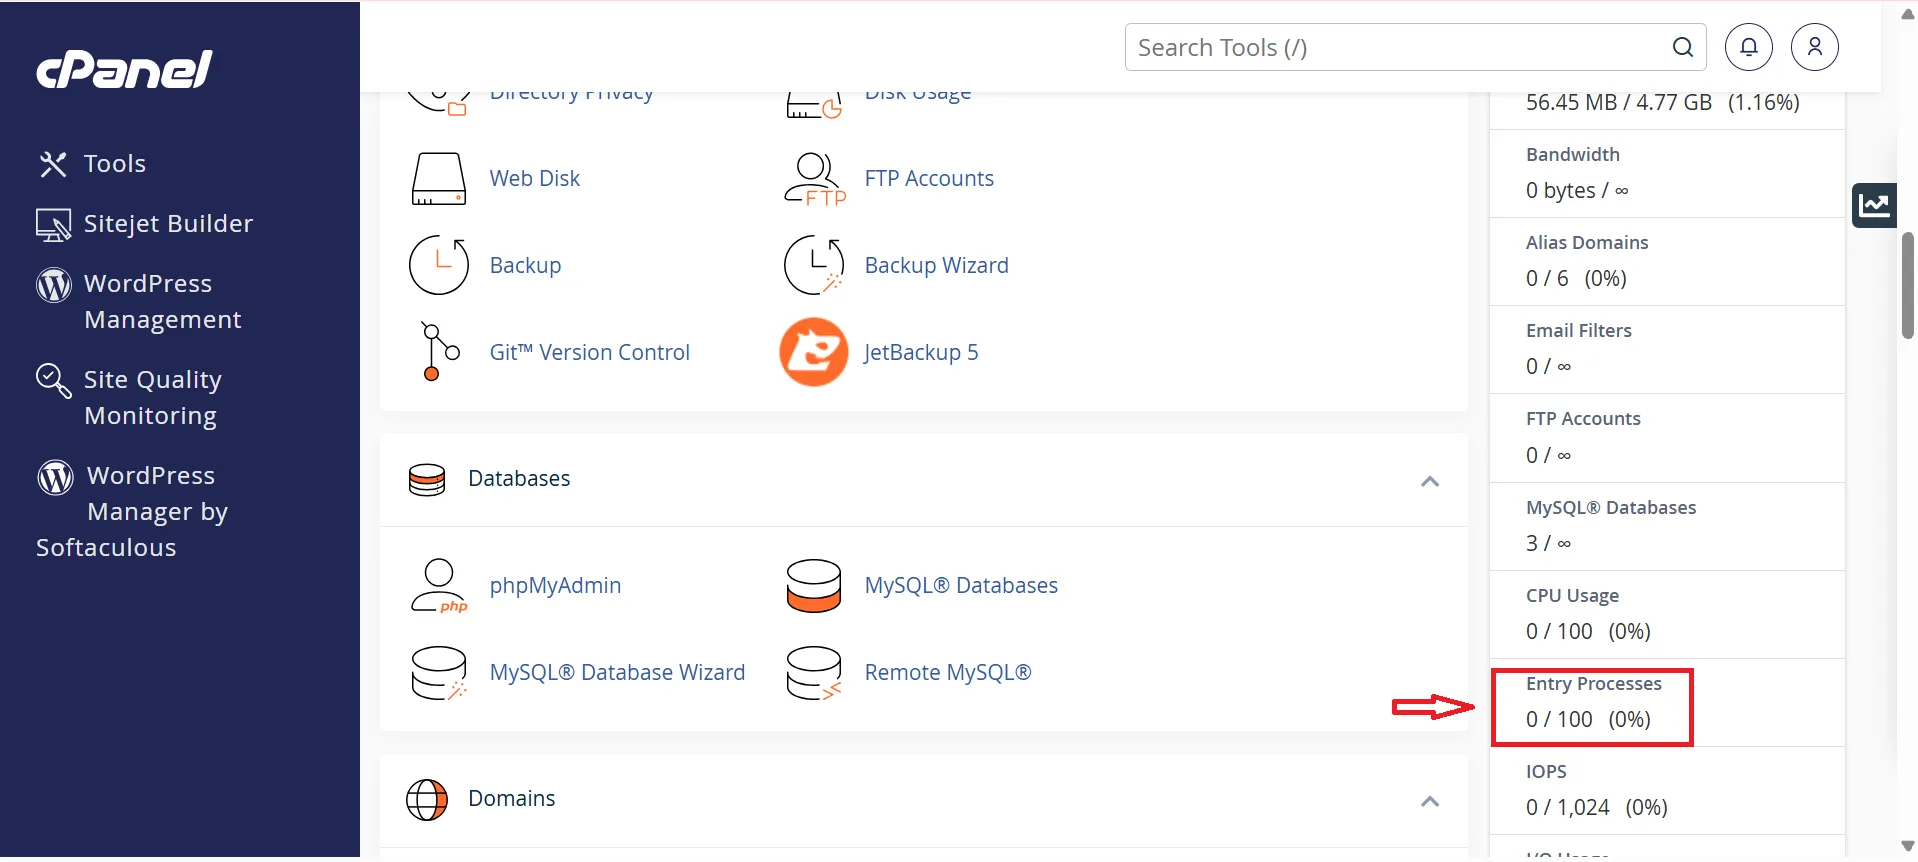Click the Backup clock icon
Screen dimensions: 1918x862
[x=439, y=265]
